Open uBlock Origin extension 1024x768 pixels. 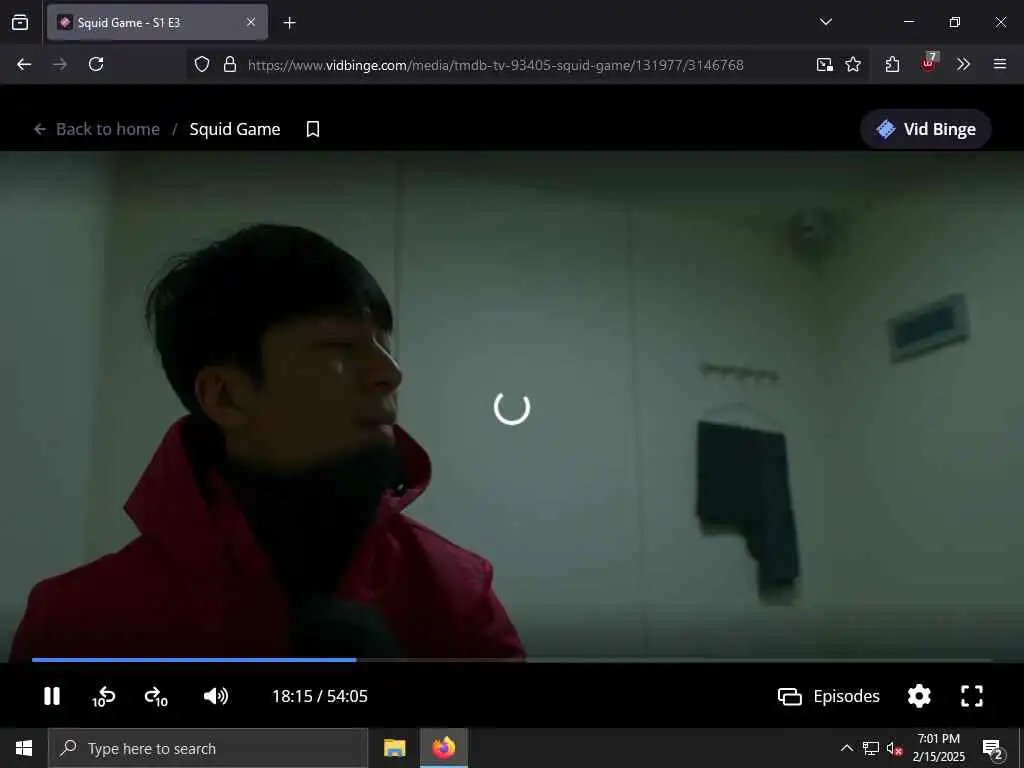click(928, 63)
